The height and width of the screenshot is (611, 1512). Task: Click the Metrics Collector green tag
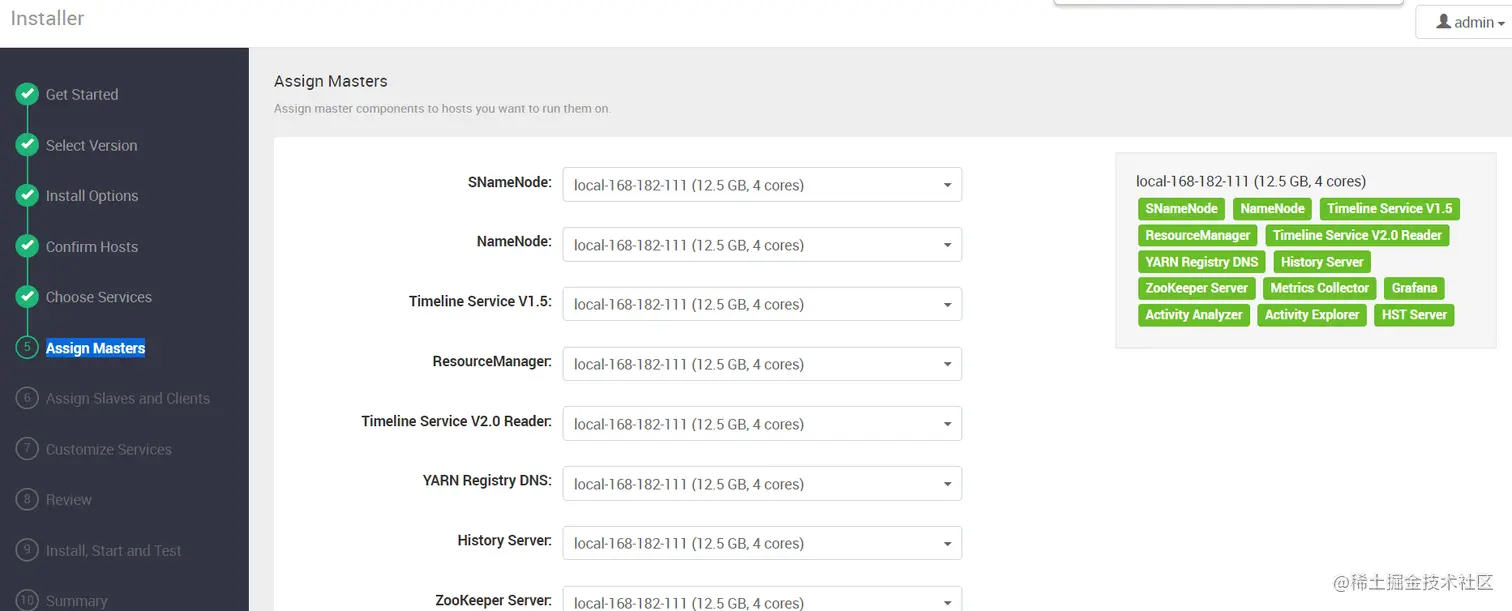1319,288
